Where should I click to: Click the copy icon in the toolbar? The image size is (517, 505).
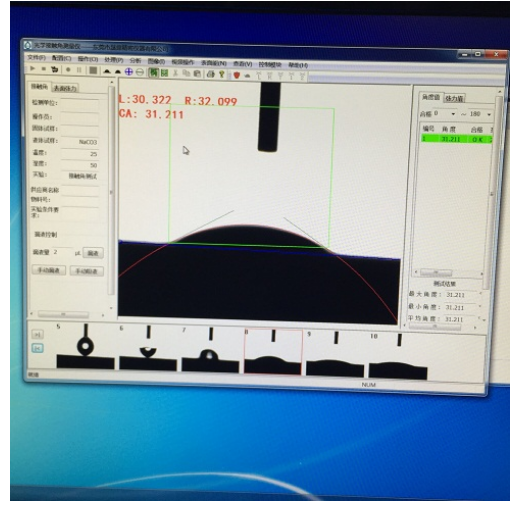click(x=186, y=73)
